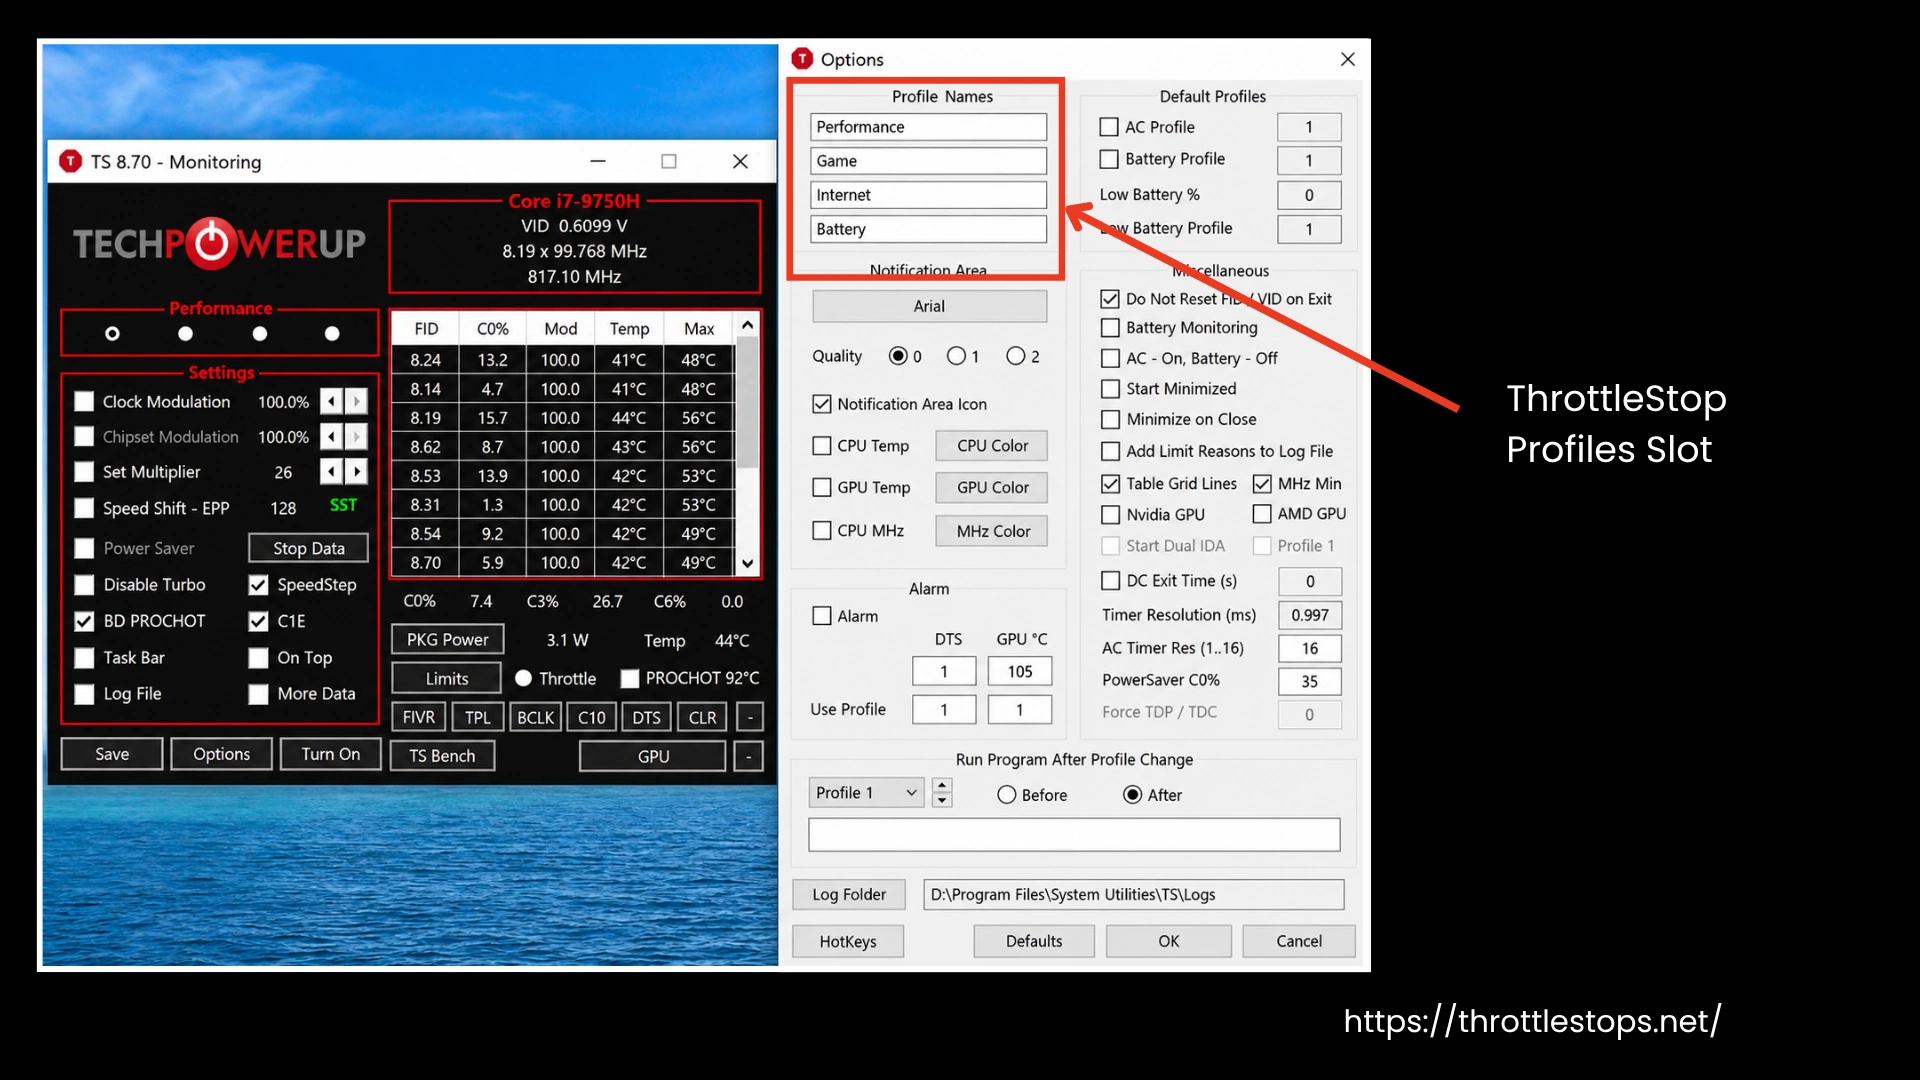Click the C10 button

tap(592, 718)
